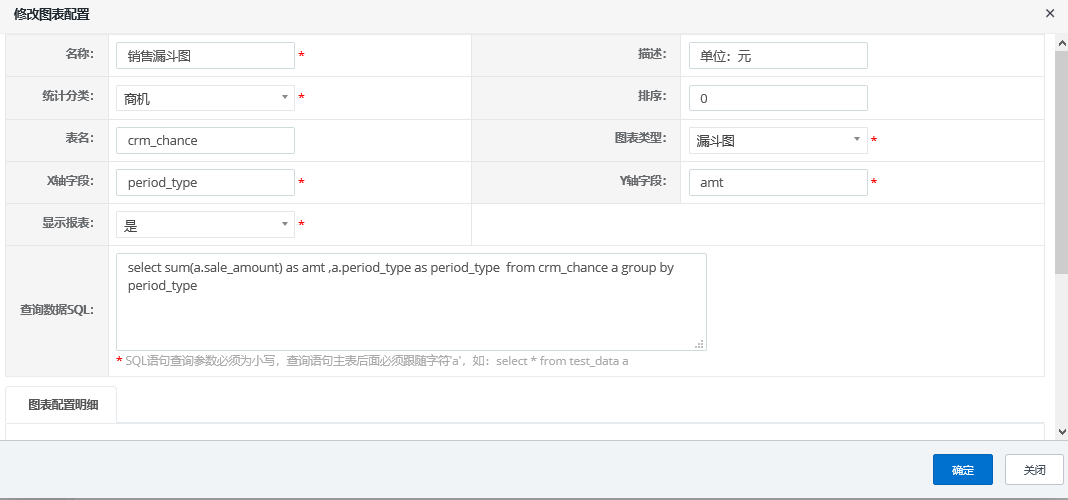Focus the Y轴字段 input containing amt
The image size is (1068, 500).
tap(777, 183)
